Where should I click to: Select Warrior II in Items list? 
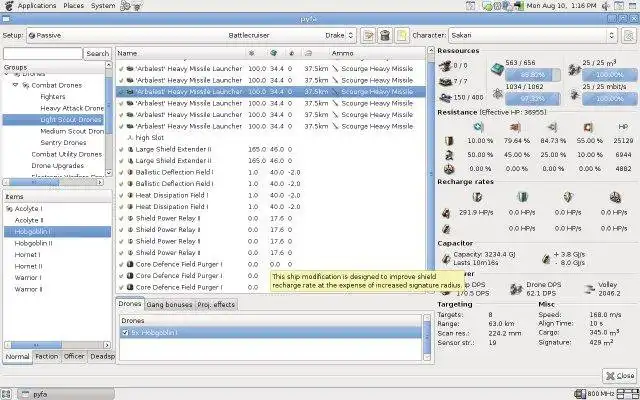coord(28,289)
